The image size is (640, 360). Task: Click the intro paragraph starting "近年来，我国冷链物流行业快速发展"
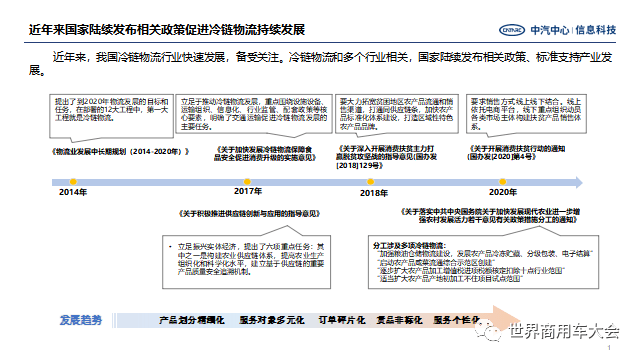[x=320, y=63]
